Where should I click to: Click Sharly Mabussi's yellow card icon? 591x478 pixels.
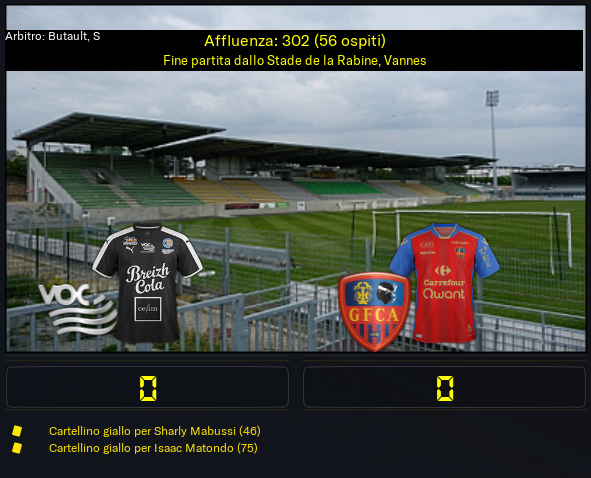[x=17, y=431]
